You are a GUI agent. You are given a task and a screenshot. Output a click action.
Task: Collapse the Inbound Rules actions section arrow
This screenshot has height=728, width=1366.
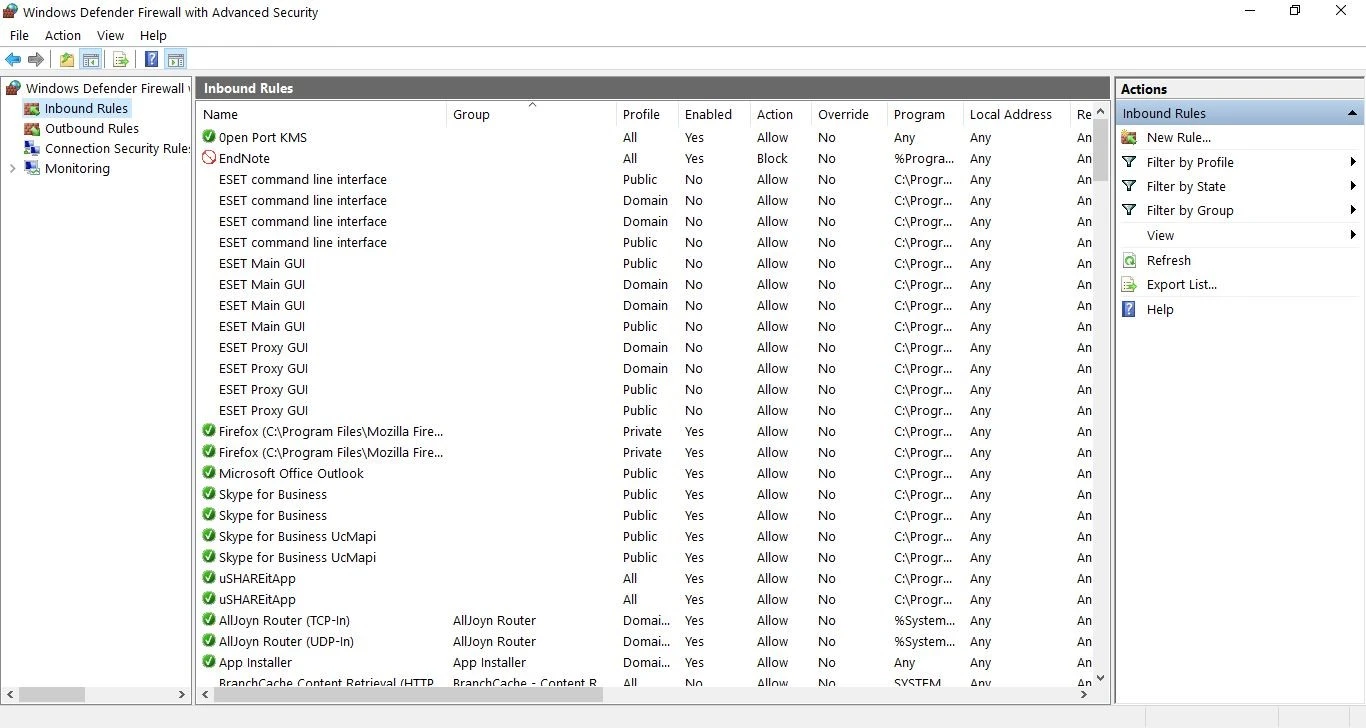pos(1352,113)
